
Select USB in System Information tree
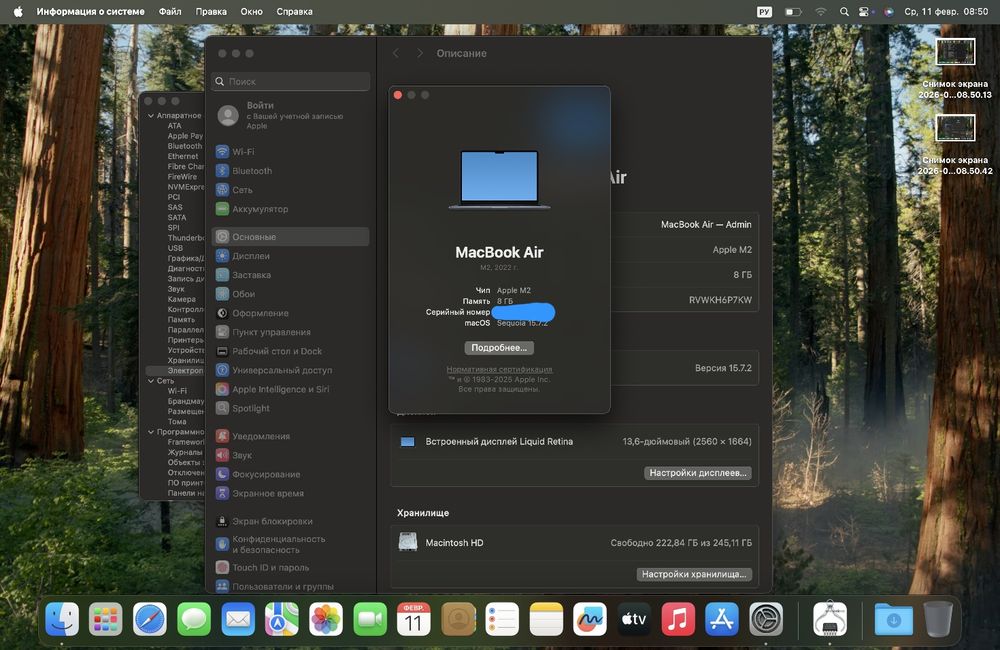click(x=175, y=248)
